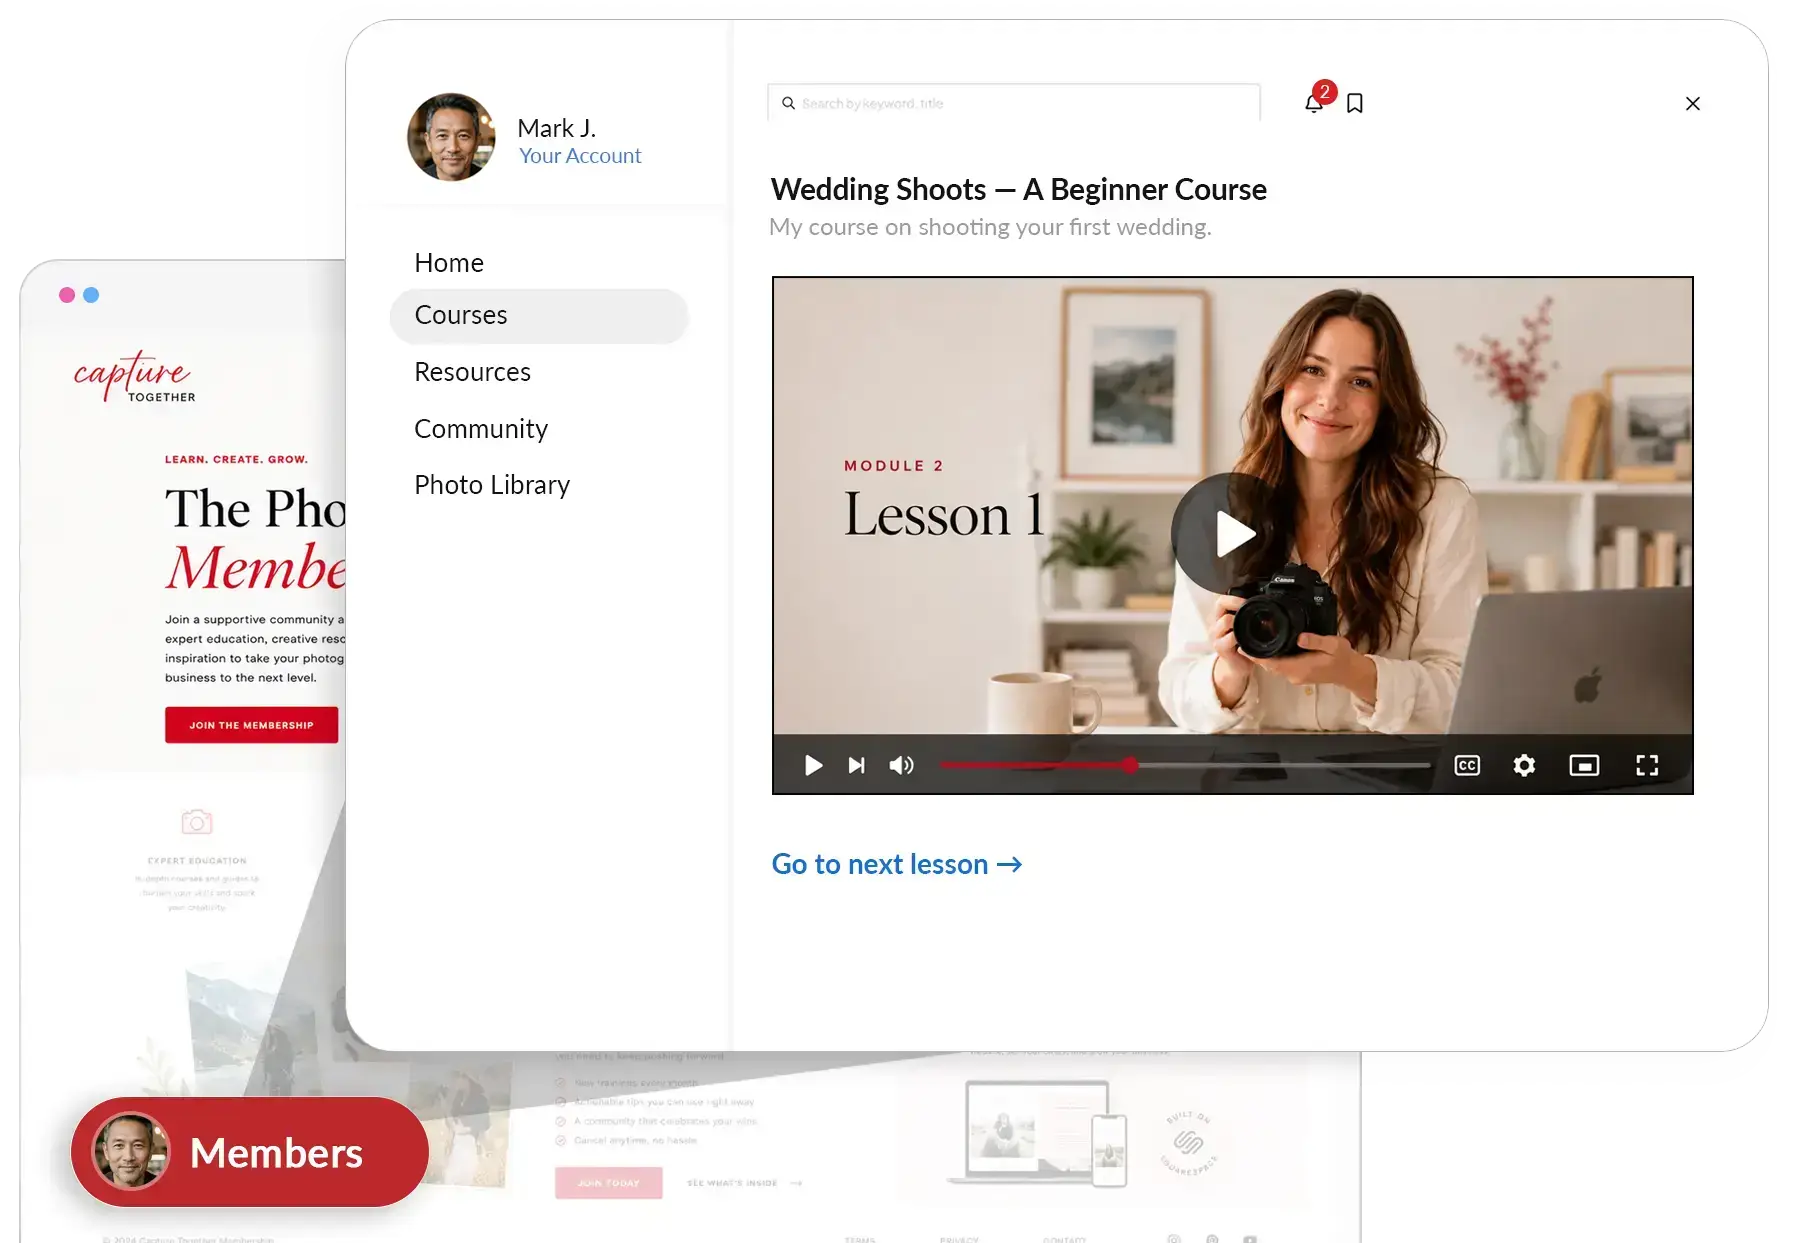Skip to next video with skip icon
The height and width of the screenshot is (1243, 1800).
tap(857, 765)
